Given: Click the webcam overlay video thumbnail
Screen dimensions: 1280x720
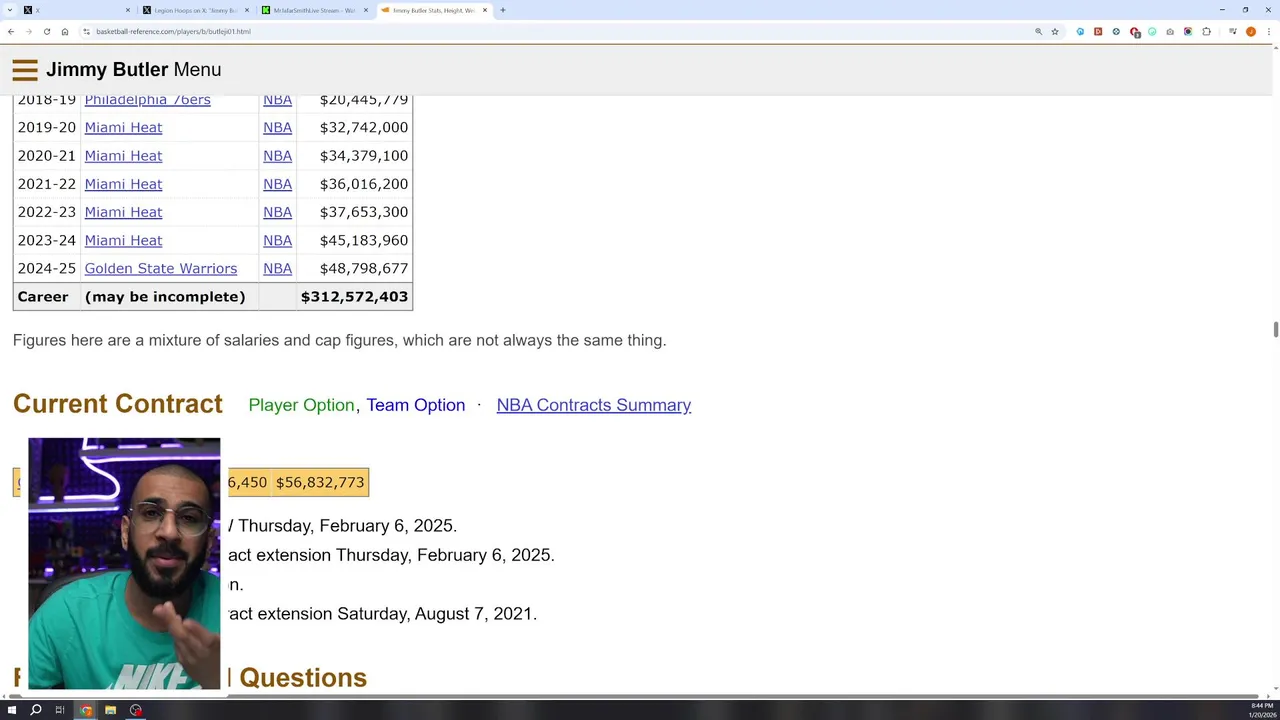Looking at the screenshot, I should click(124, 563).
